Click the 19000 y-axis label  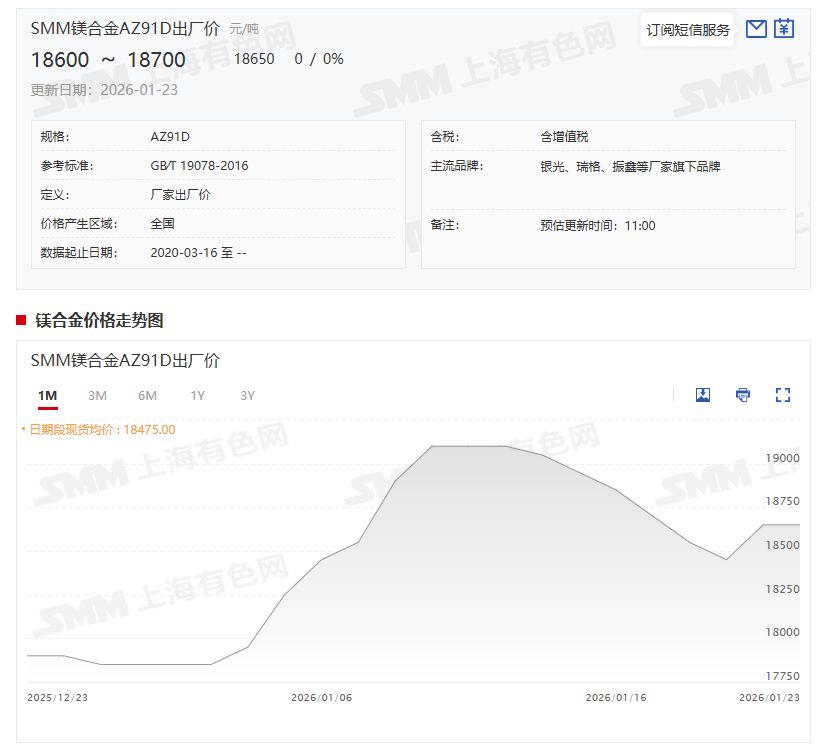coord(782,458)
